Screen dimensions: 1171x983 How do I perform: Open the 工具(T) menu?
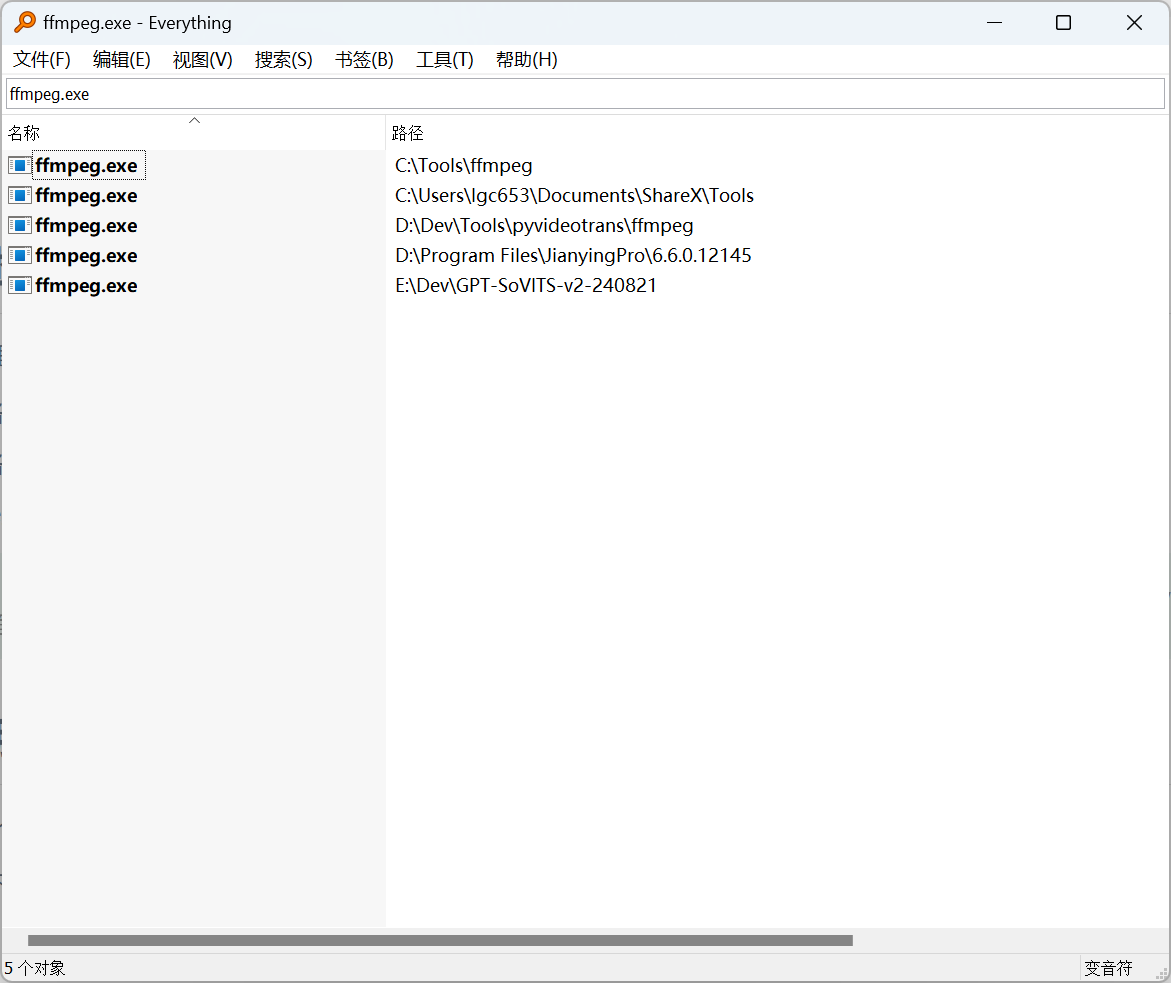click(445, 60)
